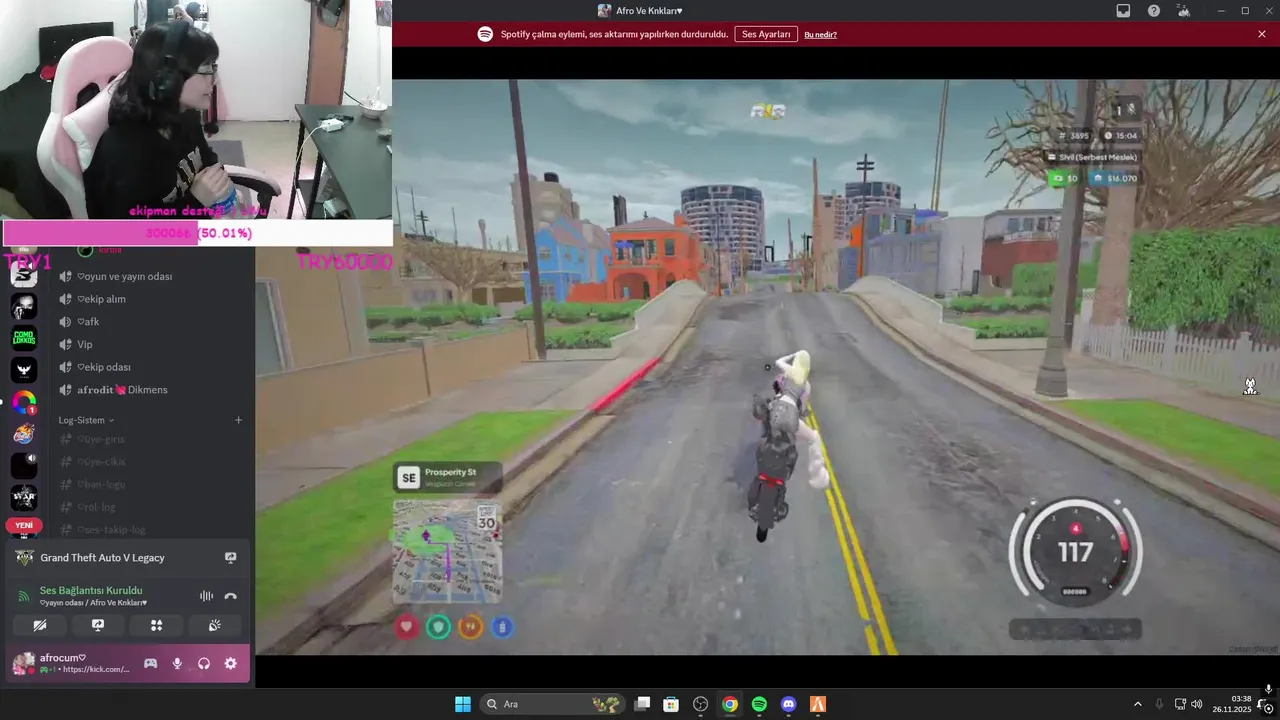Open afrocum user profile panel
1280x720 pixels.
72,663
